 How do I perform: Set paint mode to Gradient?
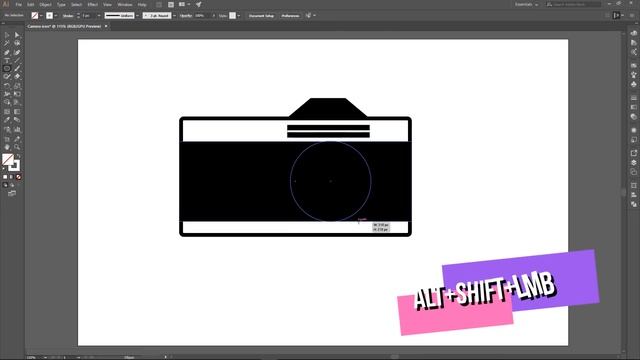click(11, 177)
